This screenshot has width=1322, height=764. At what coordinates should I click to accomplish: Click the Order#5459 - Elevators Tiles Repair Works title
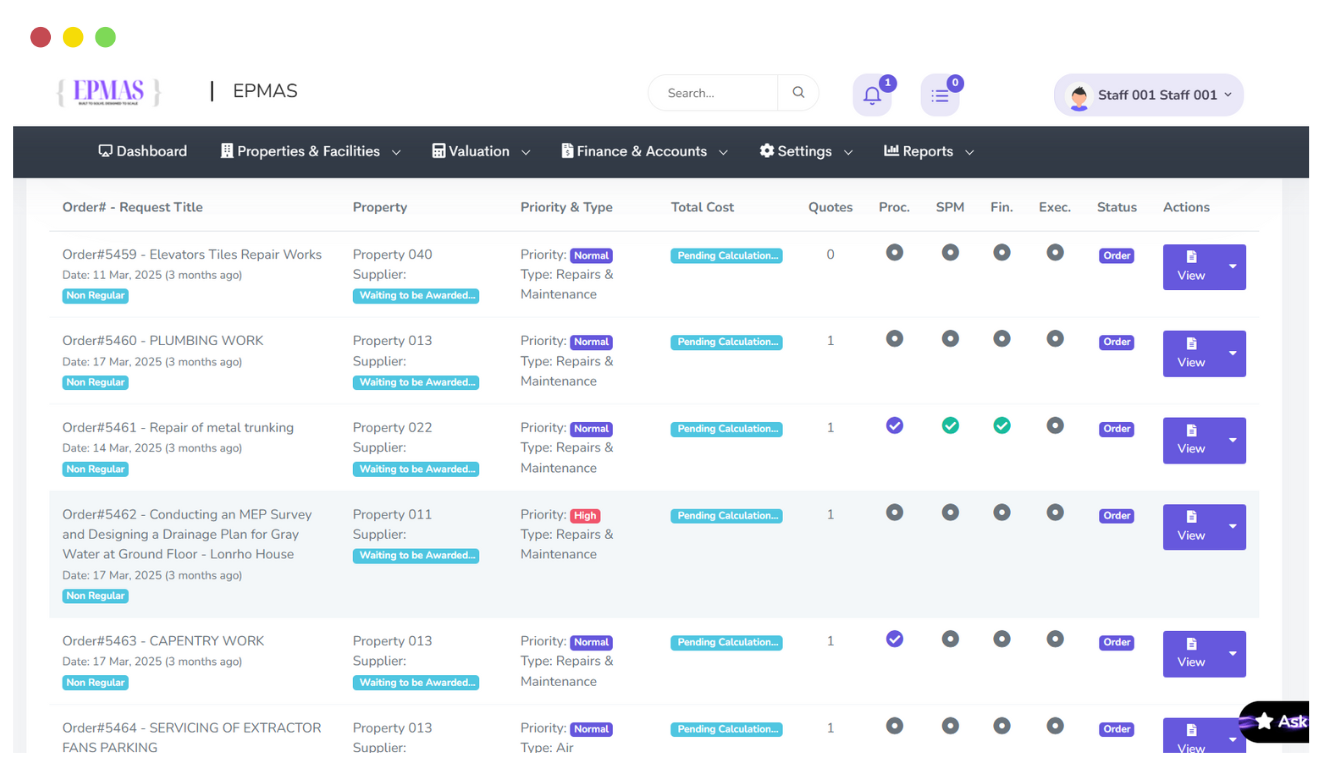tap(192, 254)
